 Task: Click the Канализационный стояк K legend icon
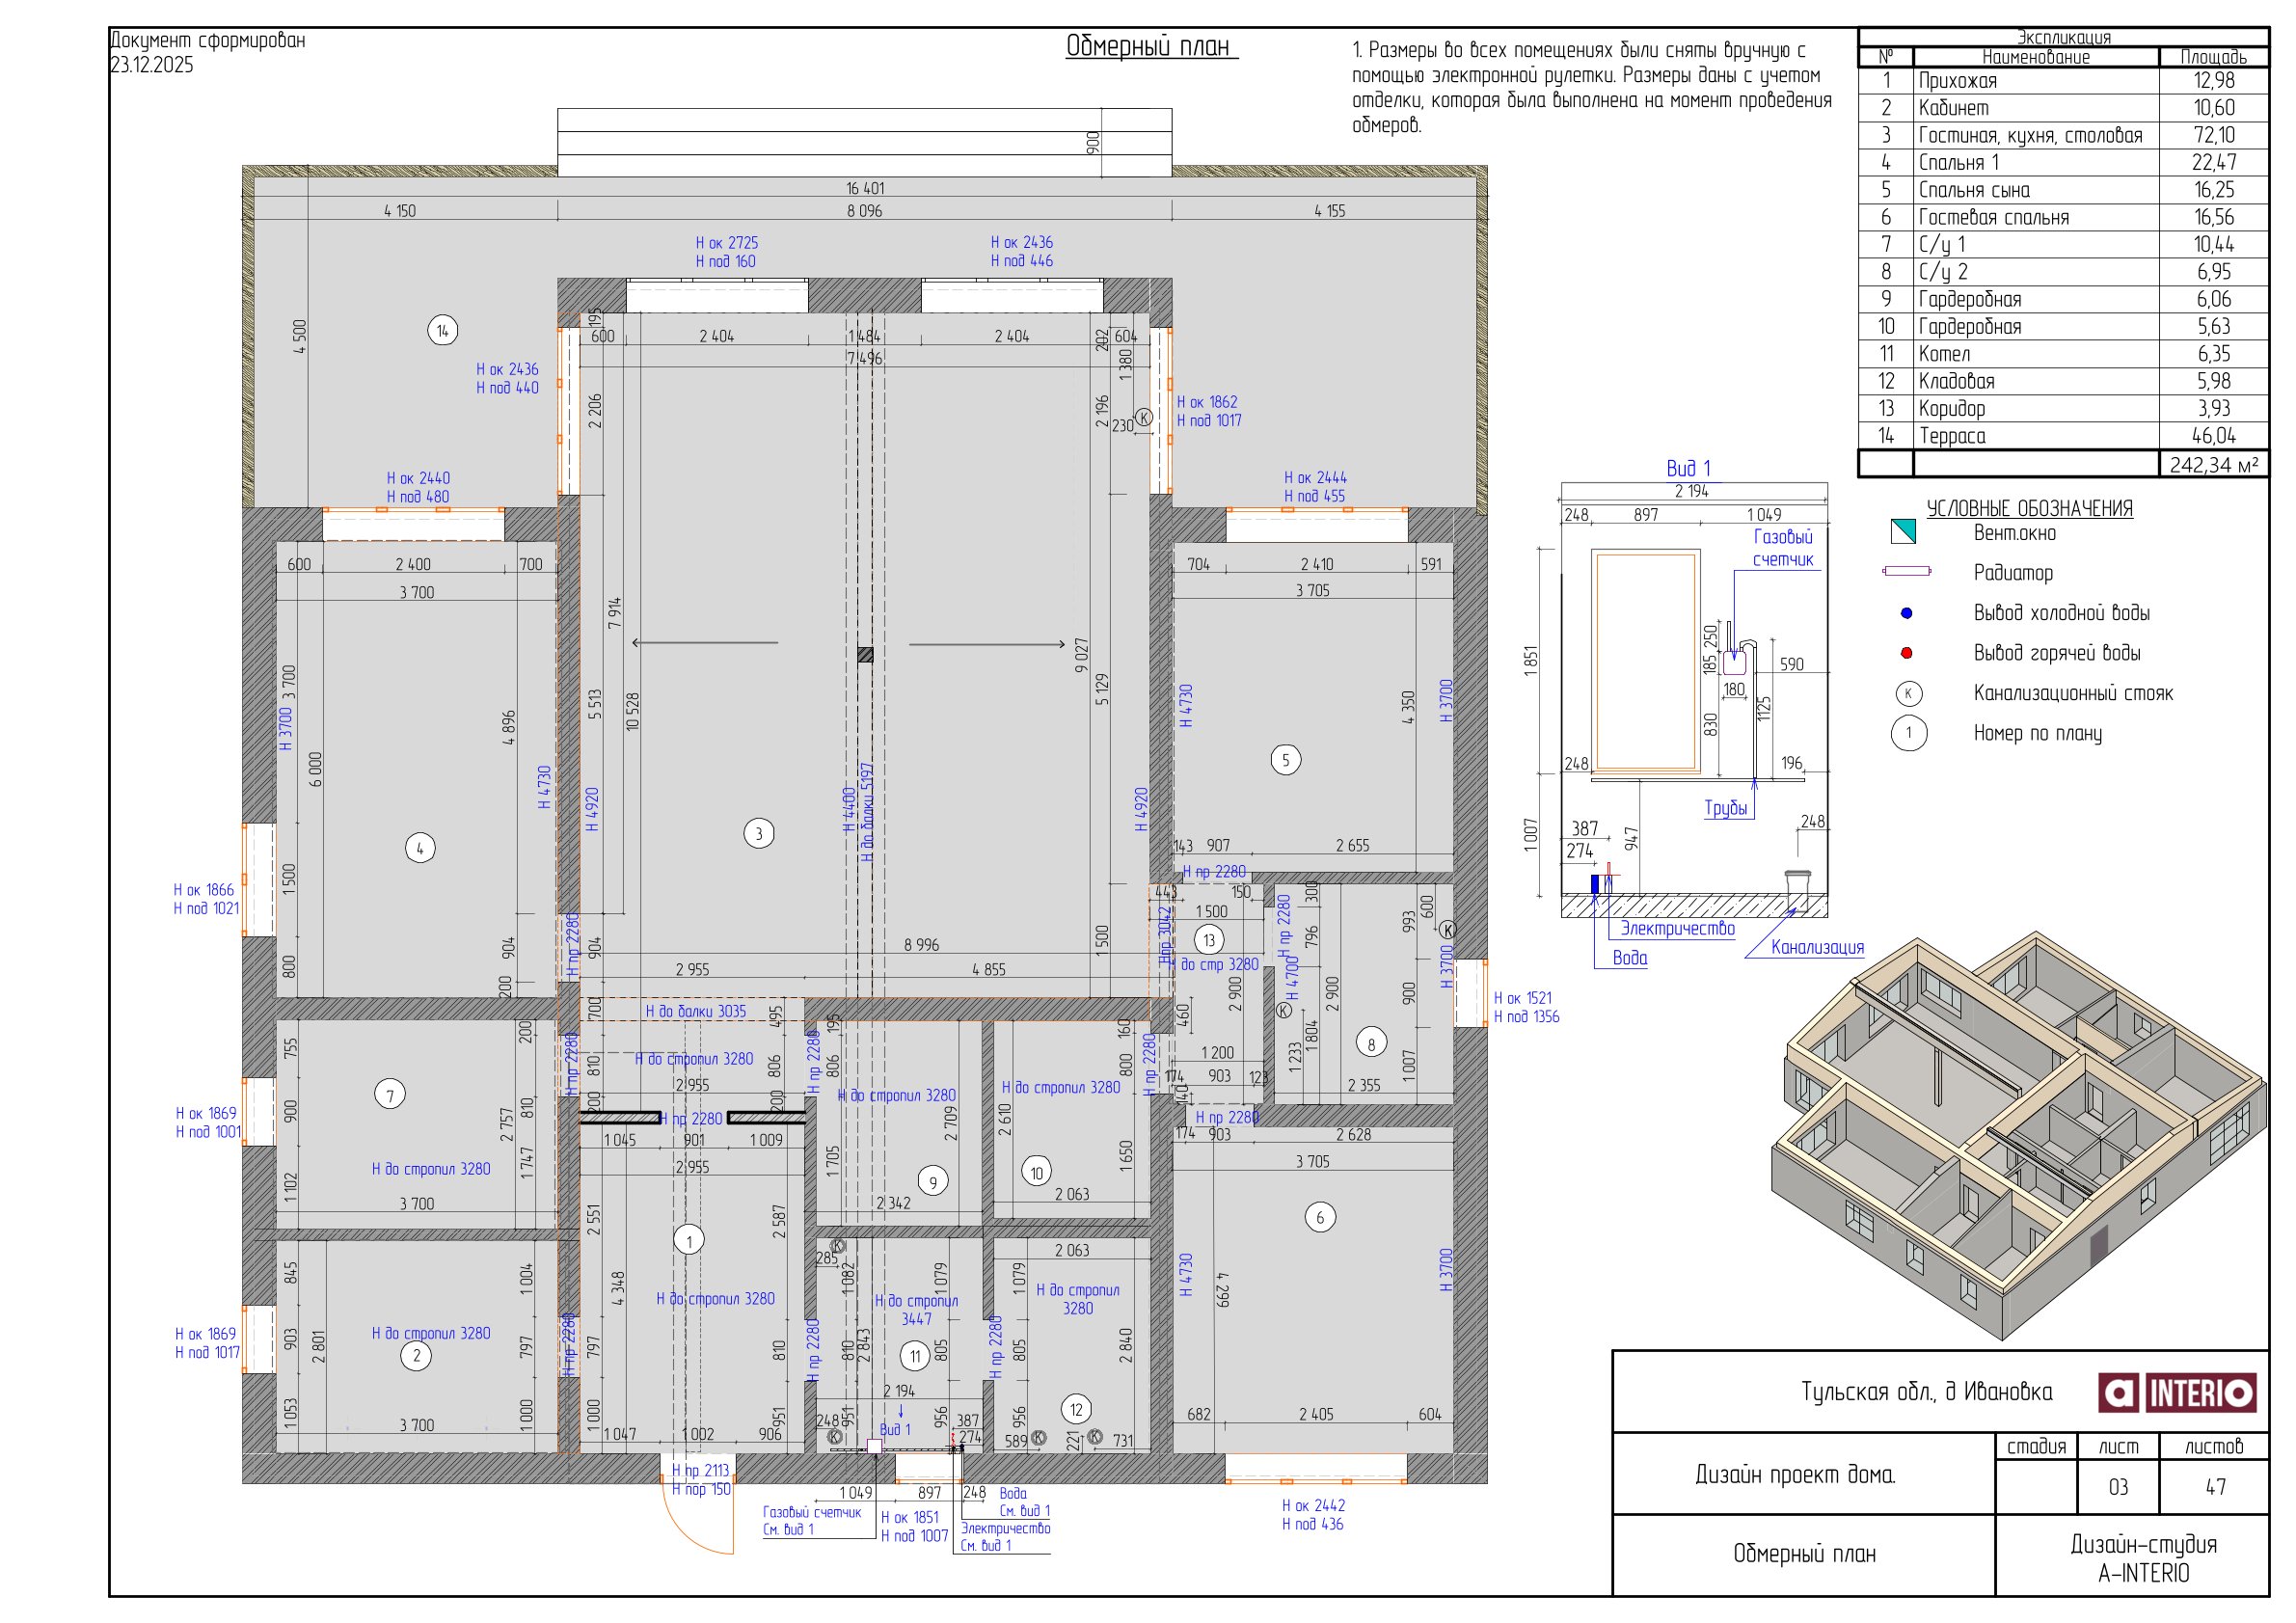(x=1908, y=693)
